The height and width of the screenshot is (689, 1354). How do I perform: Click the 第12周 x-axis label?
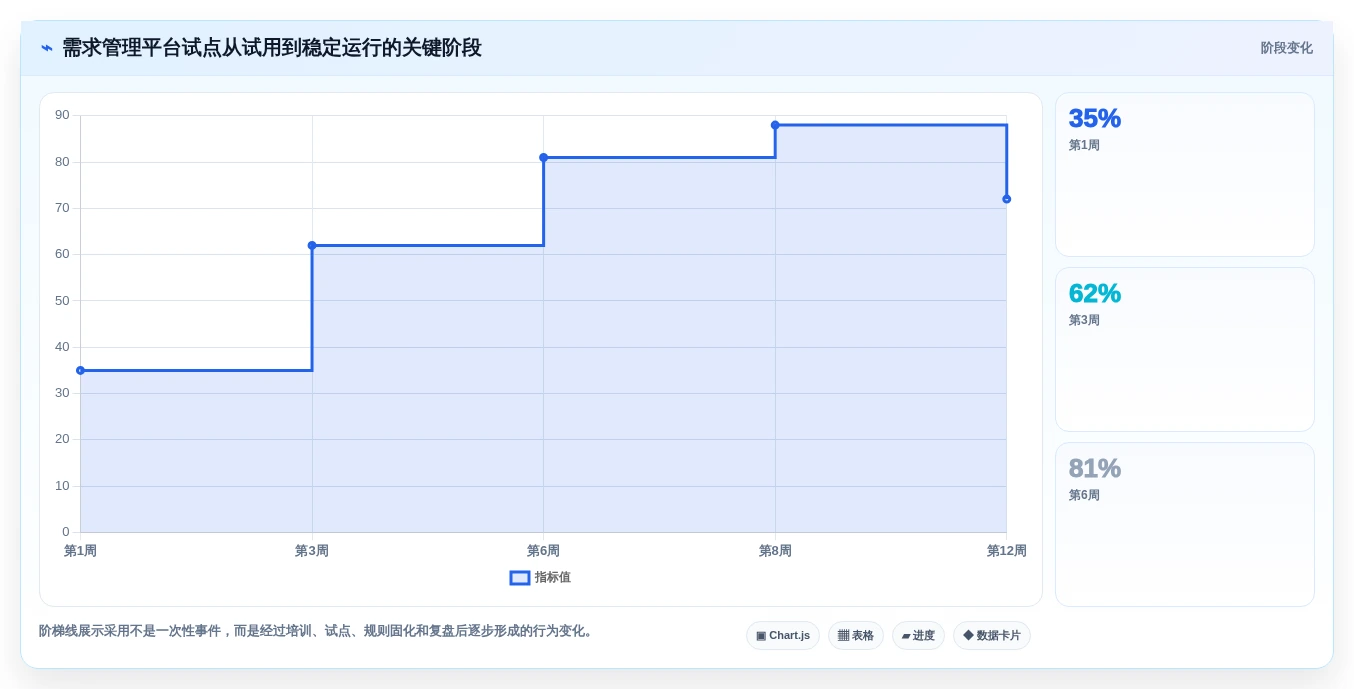(1006, 551)
